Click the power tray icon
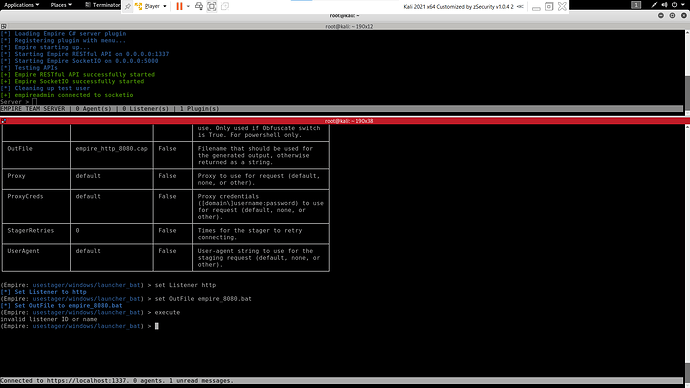 point(674,5)
